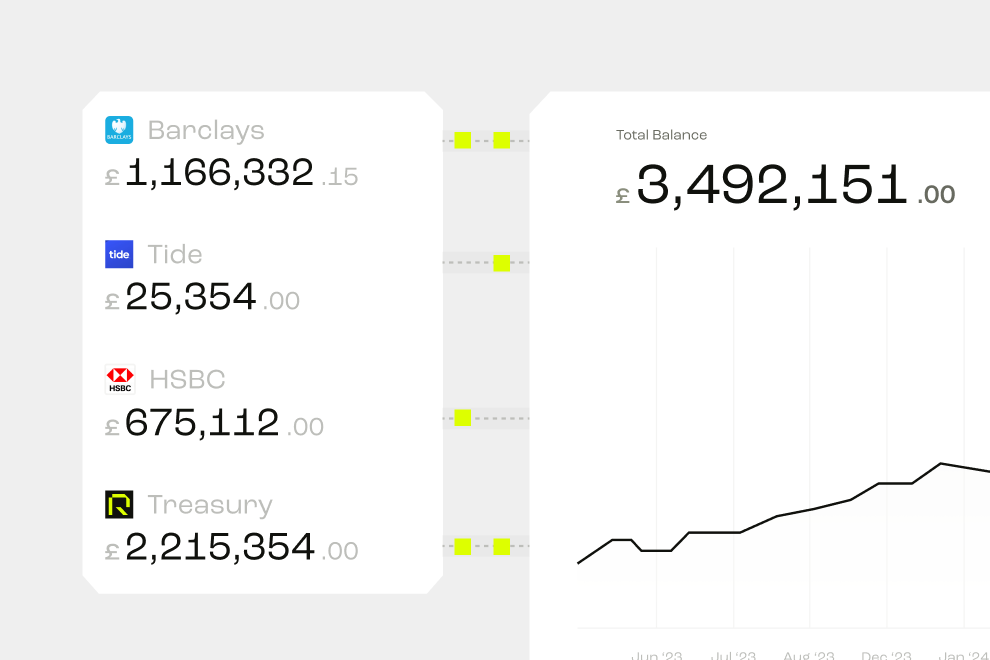This screenshot has height=660, width=990.
Task: Click the Aug '23 chart axis label
Action: click(x=809, y=655)
